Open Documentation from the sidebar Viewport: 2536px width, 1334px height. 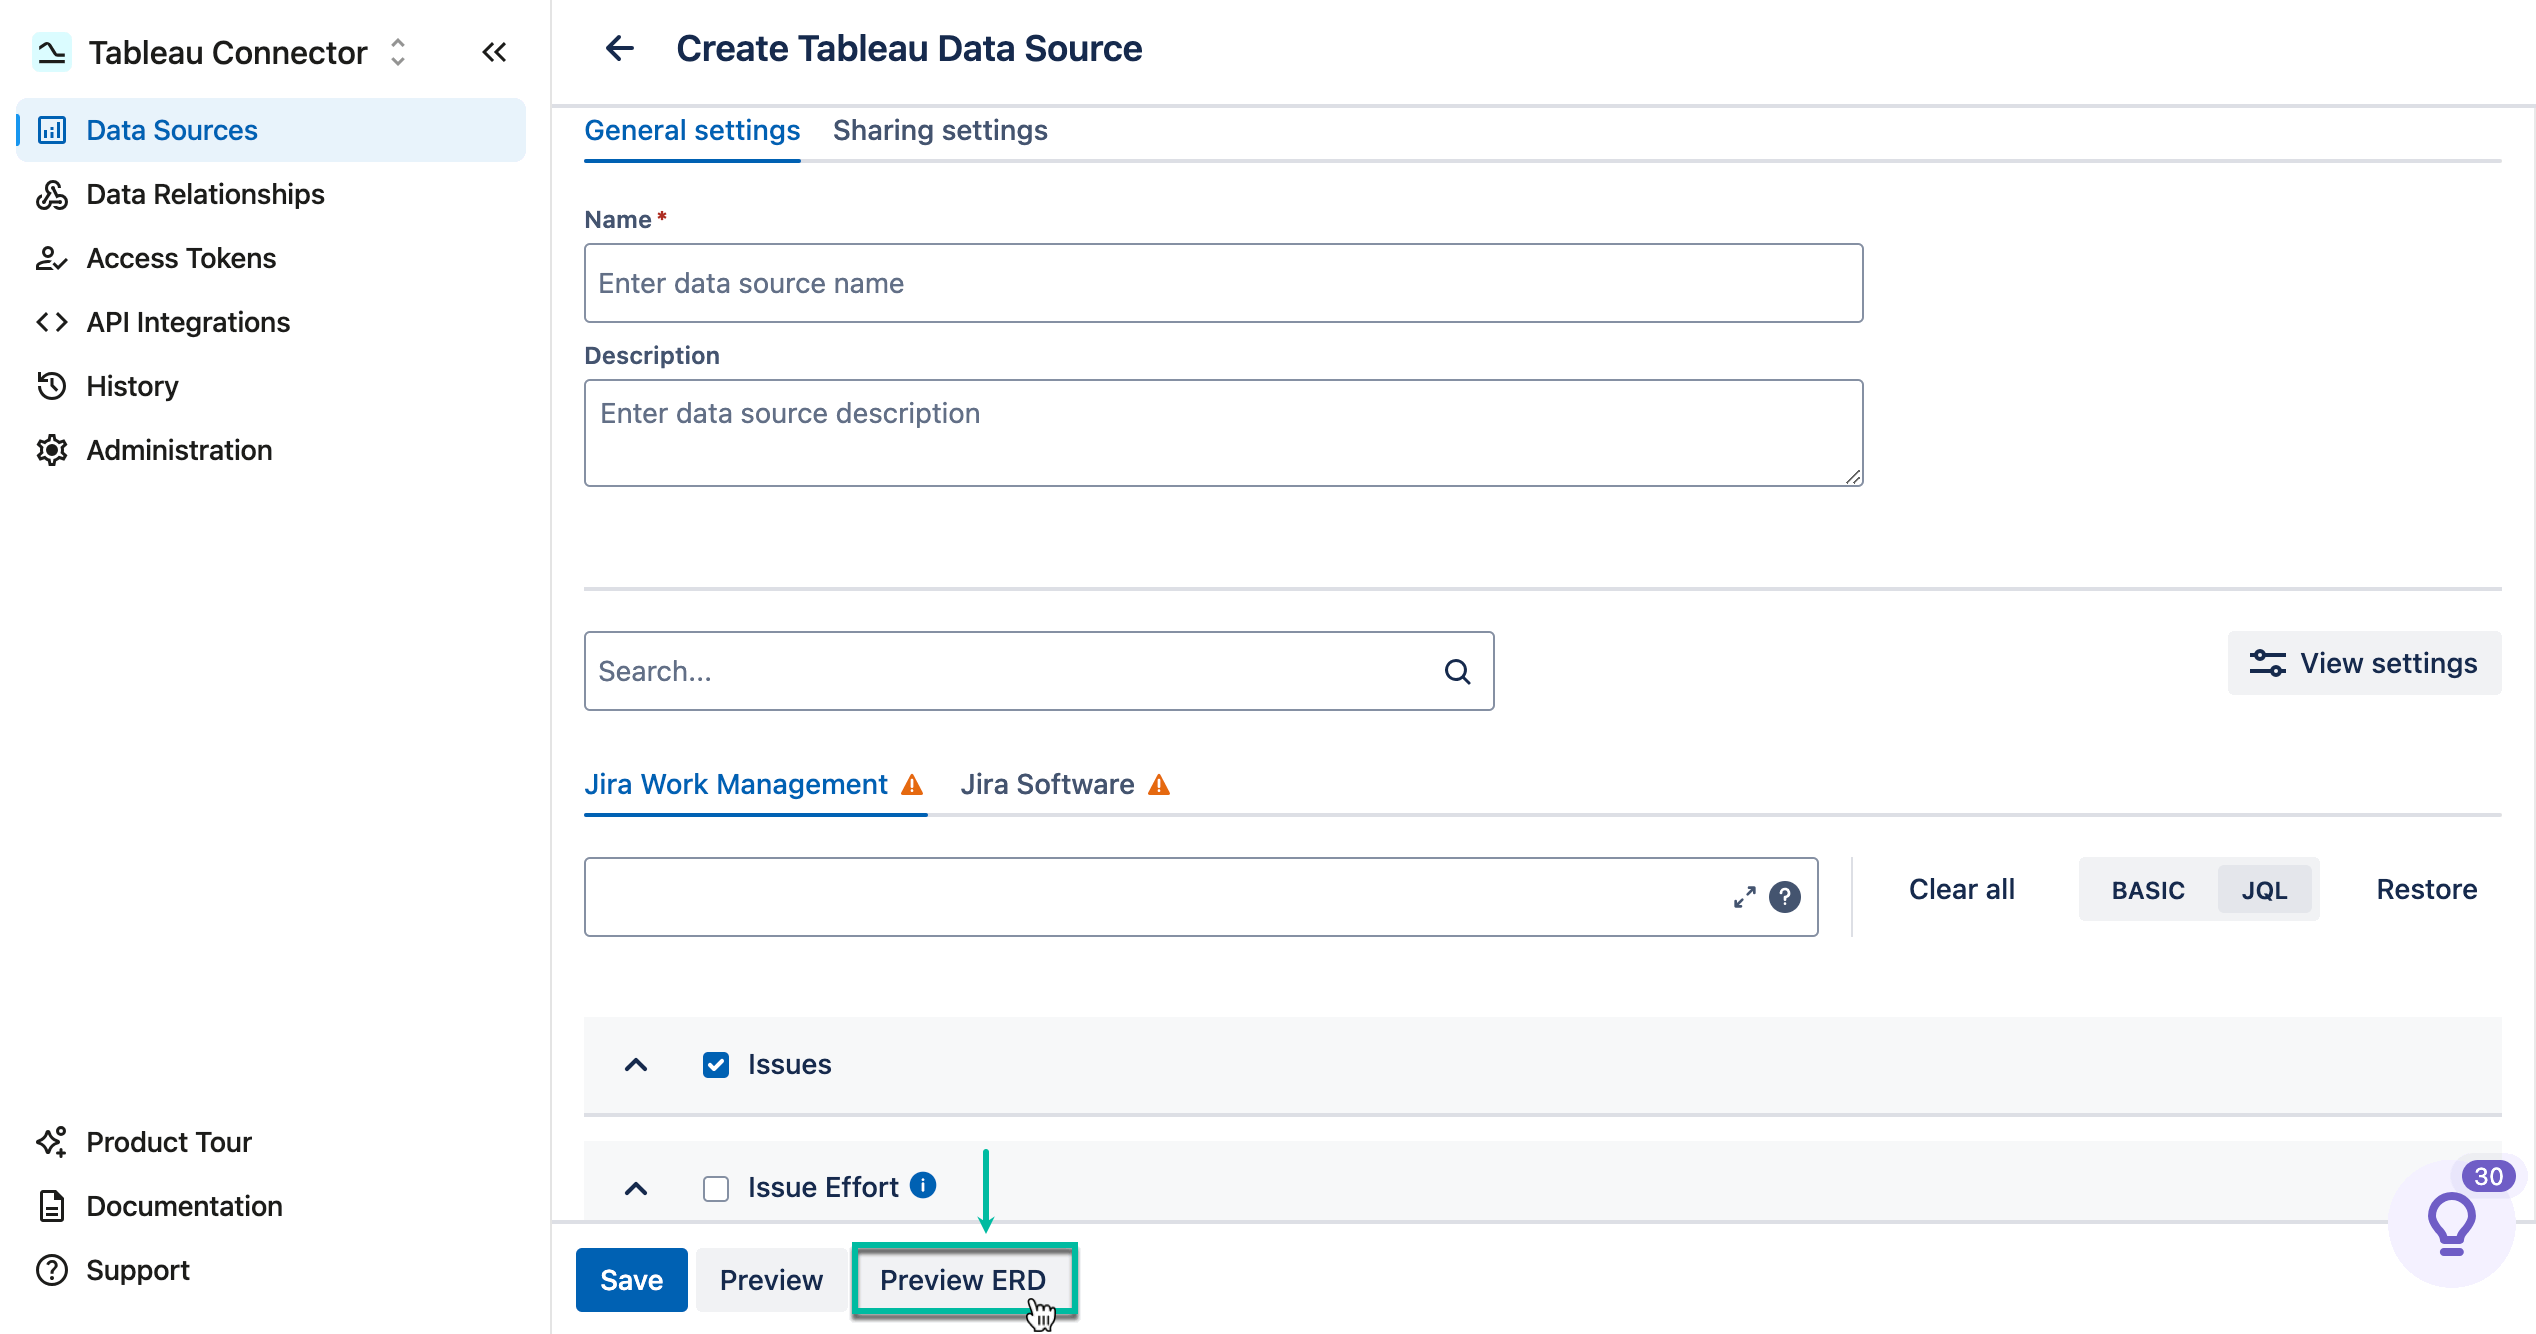coord(184,1206)
